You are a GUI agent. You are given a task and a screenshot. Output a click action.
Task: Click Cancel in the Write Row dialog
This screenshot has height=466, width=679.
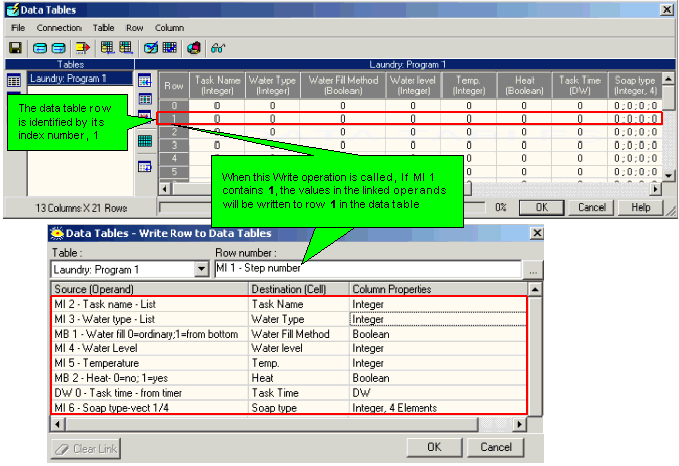tap(495, 448)
